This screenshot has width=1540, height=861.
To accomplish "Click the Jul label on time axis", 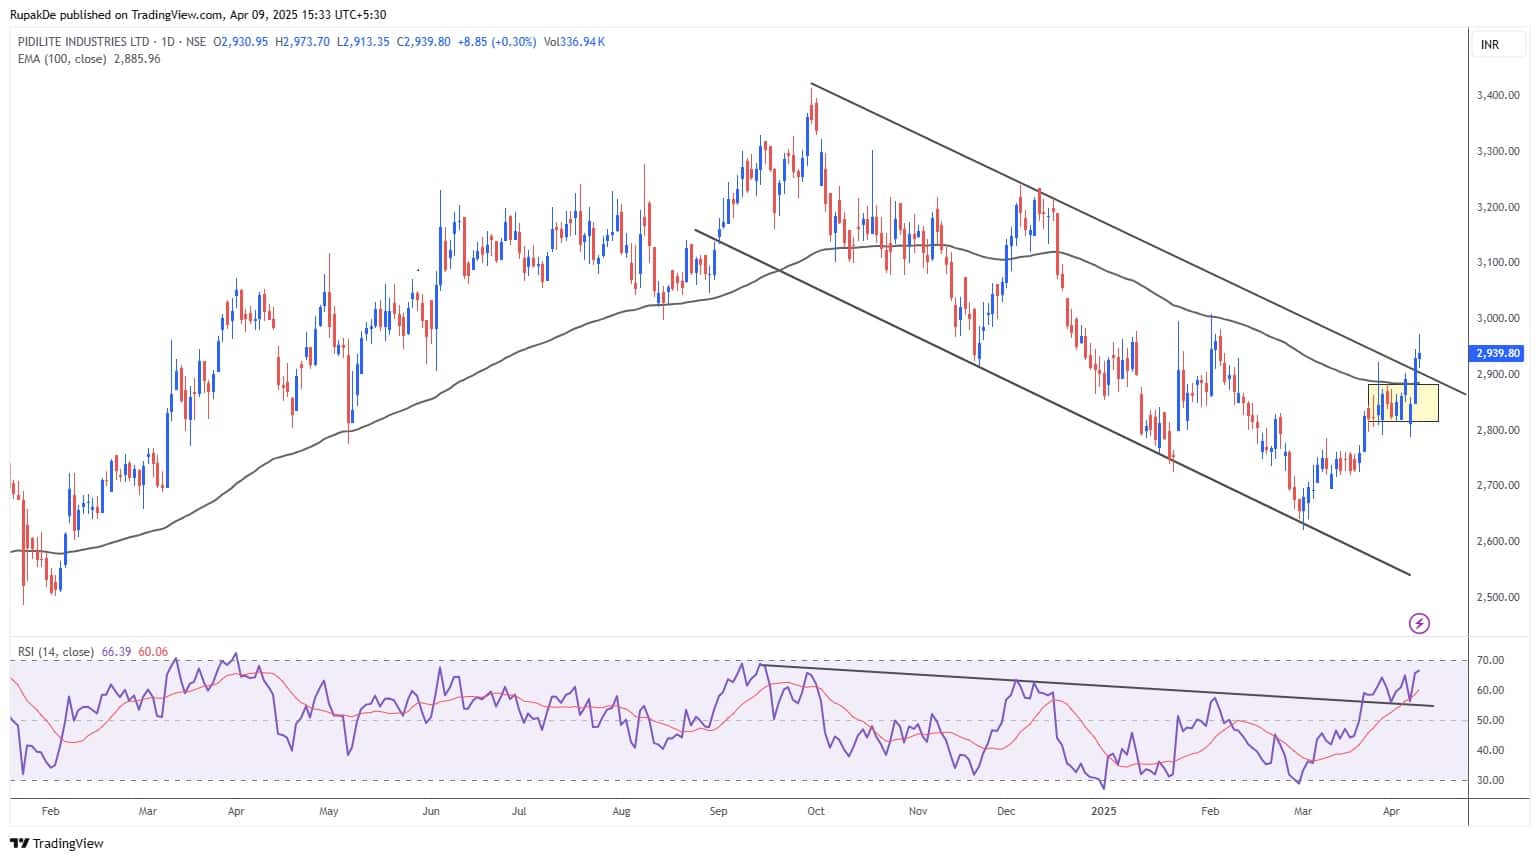I will pyautogui.click(x=519, y=812).
